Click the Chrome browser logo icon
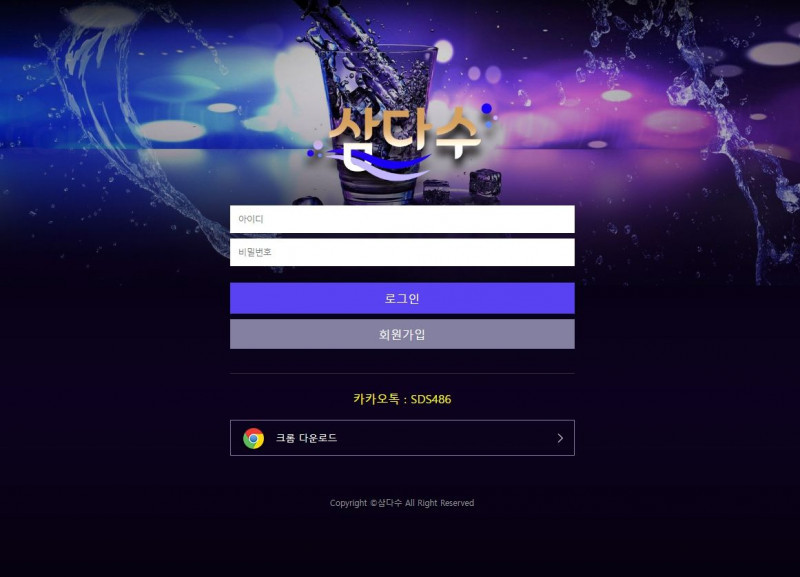The width and height of the screenshot is (800, 577). pyautogui.click(x=254, y=438)
